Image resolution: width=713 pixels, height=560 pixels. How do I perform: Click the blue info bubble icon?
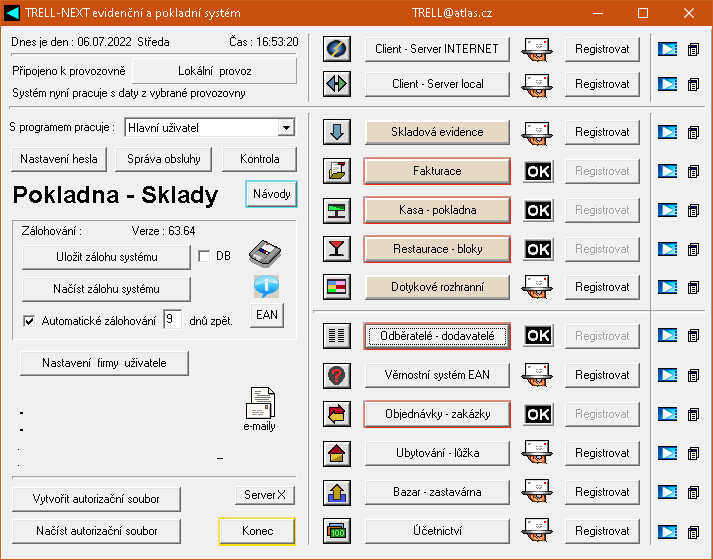(x=266, y=286)
